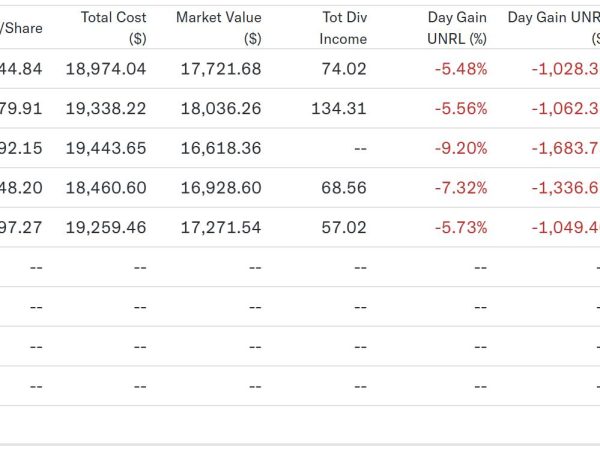Select Total Cost value 19,338.22
This screenshot has width=600, height=450.
tap(106, 109)
